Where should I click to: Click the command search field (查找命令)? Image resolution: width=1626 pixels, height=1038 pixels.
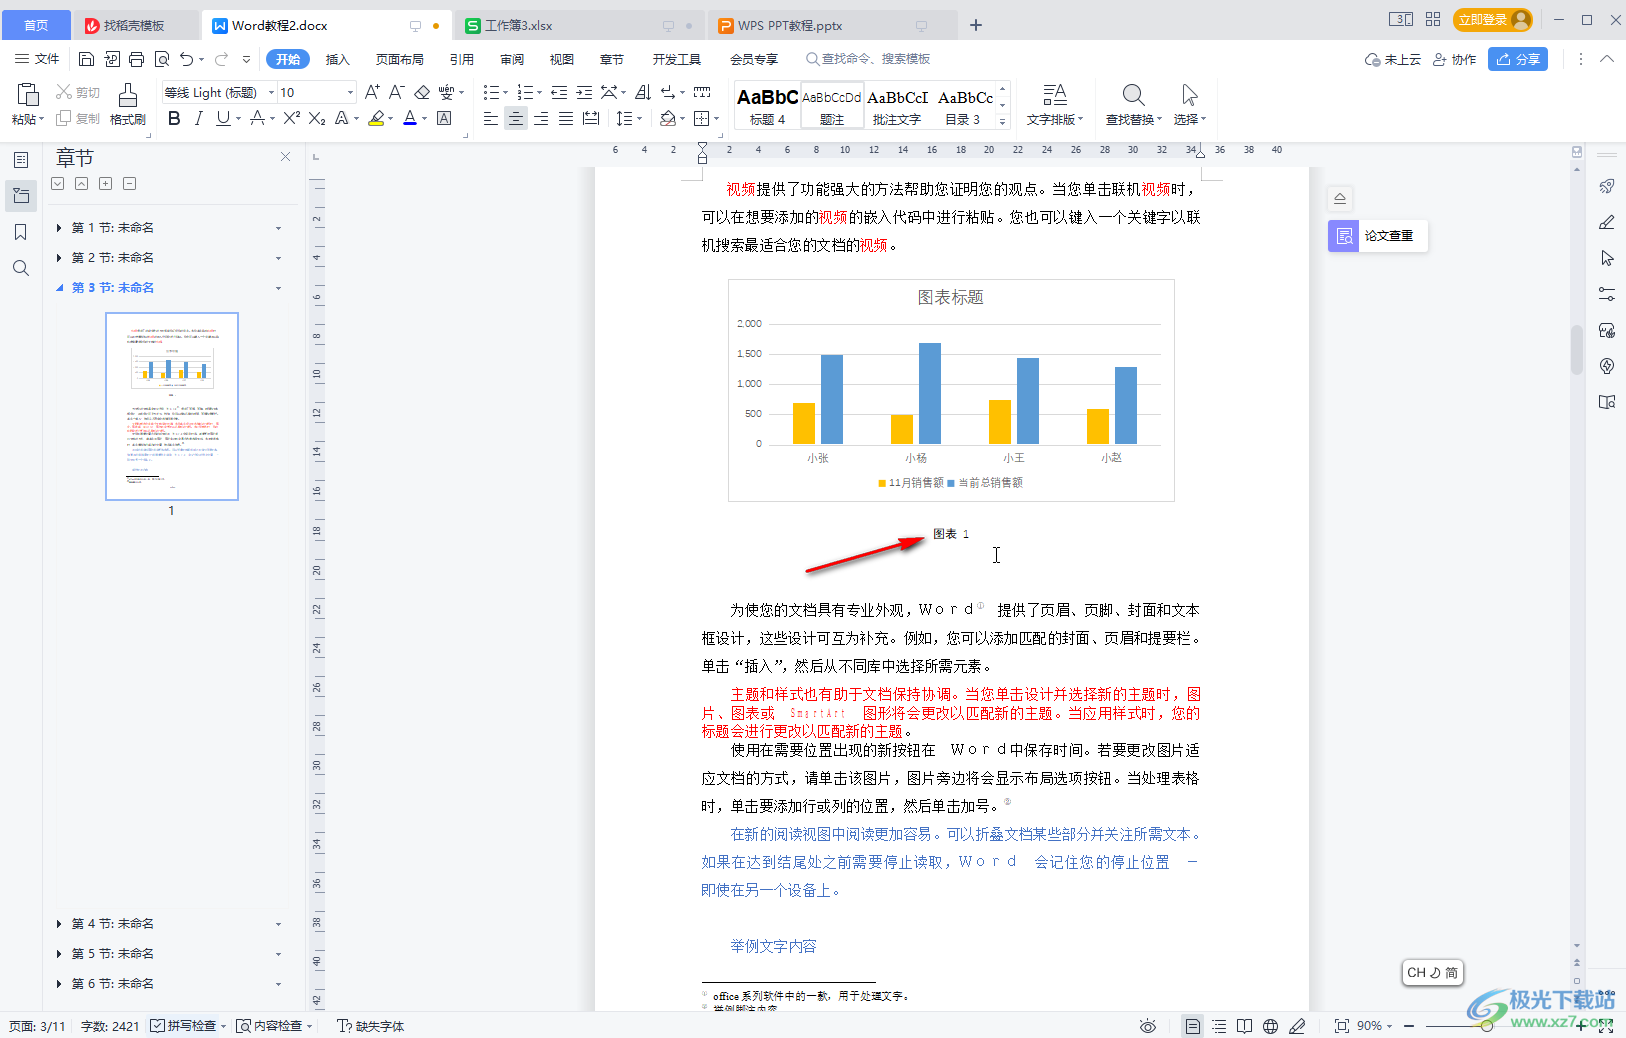pos(868,59)
